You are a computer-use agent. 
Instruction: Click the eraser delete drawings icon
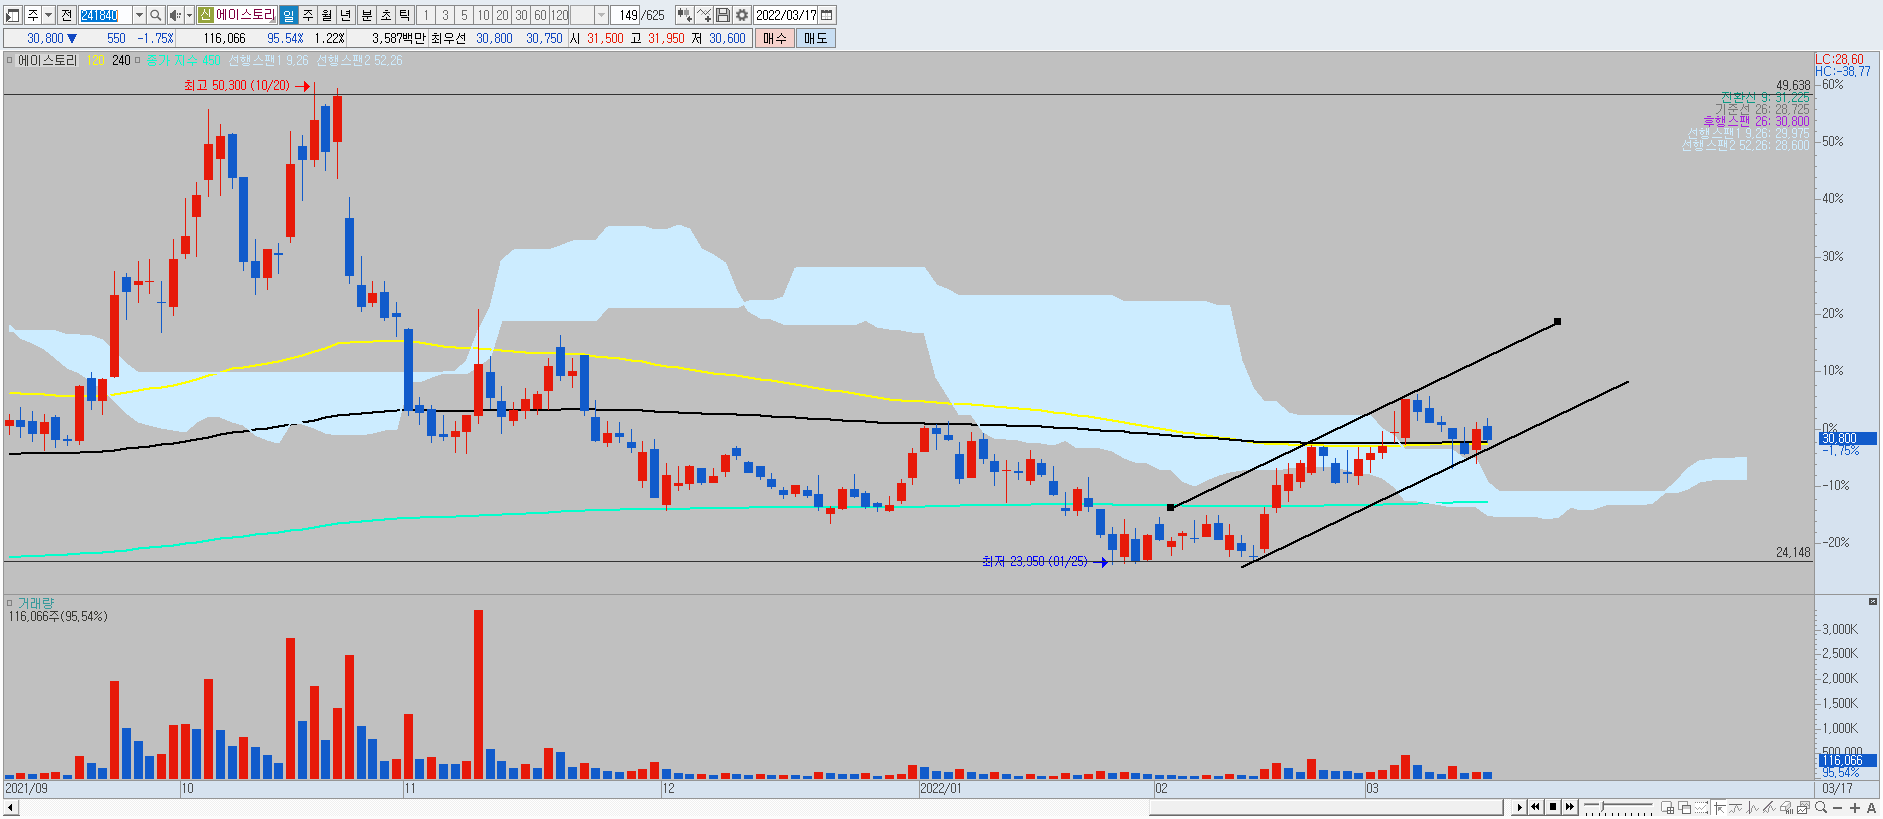click(1786, 807)
